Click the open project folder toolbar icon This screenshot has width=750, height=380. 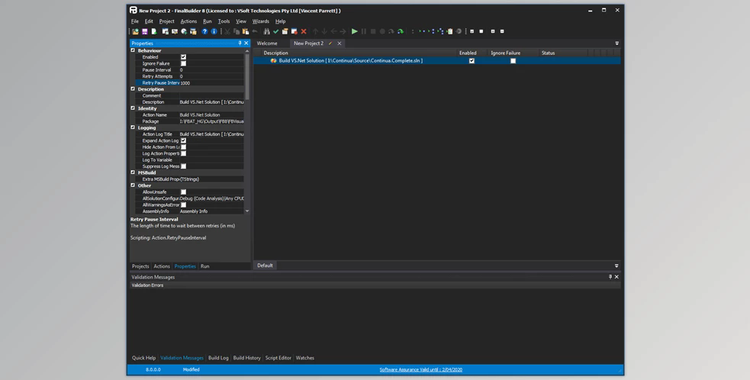[x=135, y=32]
